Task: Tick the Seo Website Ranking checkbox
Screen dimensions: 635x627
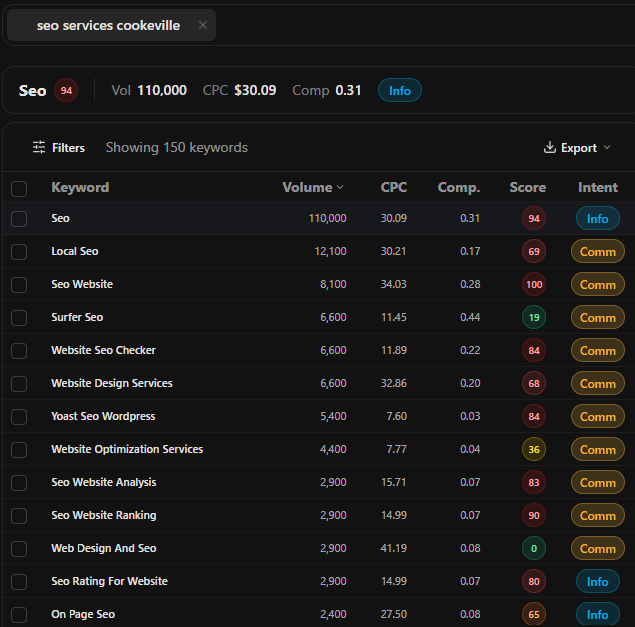Action: pos(19,516)
